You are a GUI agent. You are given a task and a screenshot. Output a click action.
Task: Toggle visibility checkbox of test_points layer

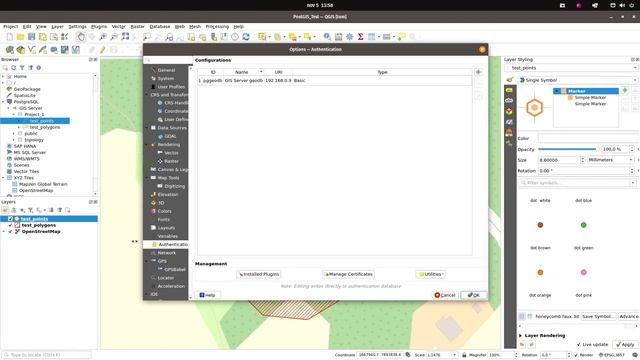10,219
